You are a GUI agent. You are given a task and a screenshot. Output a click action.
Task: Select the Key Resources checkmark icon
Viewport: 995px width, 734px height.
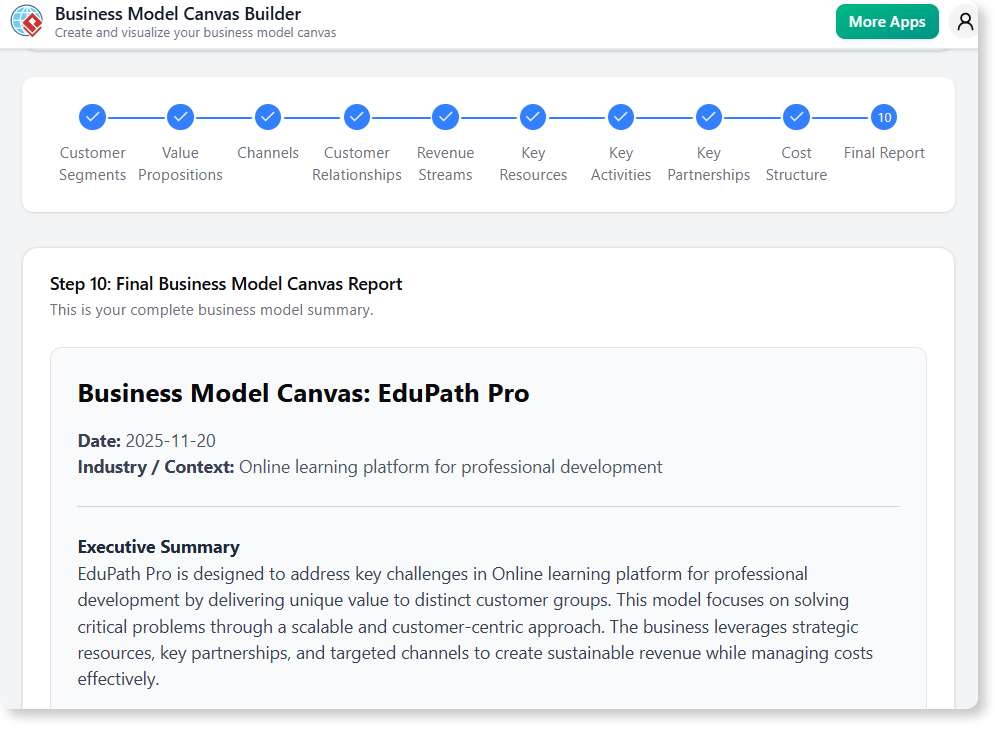pos(532,117)
